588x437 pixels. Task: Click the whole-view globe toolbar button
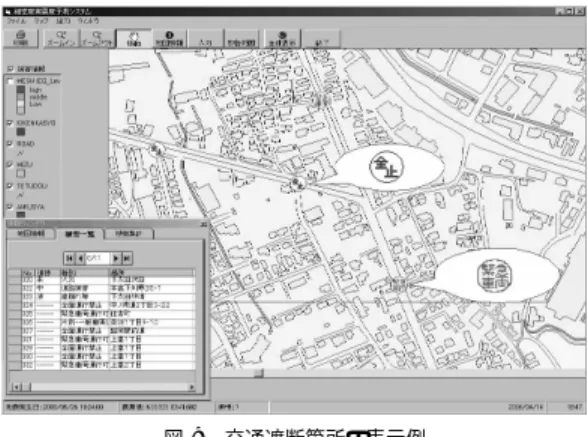[x=282, y=38]
